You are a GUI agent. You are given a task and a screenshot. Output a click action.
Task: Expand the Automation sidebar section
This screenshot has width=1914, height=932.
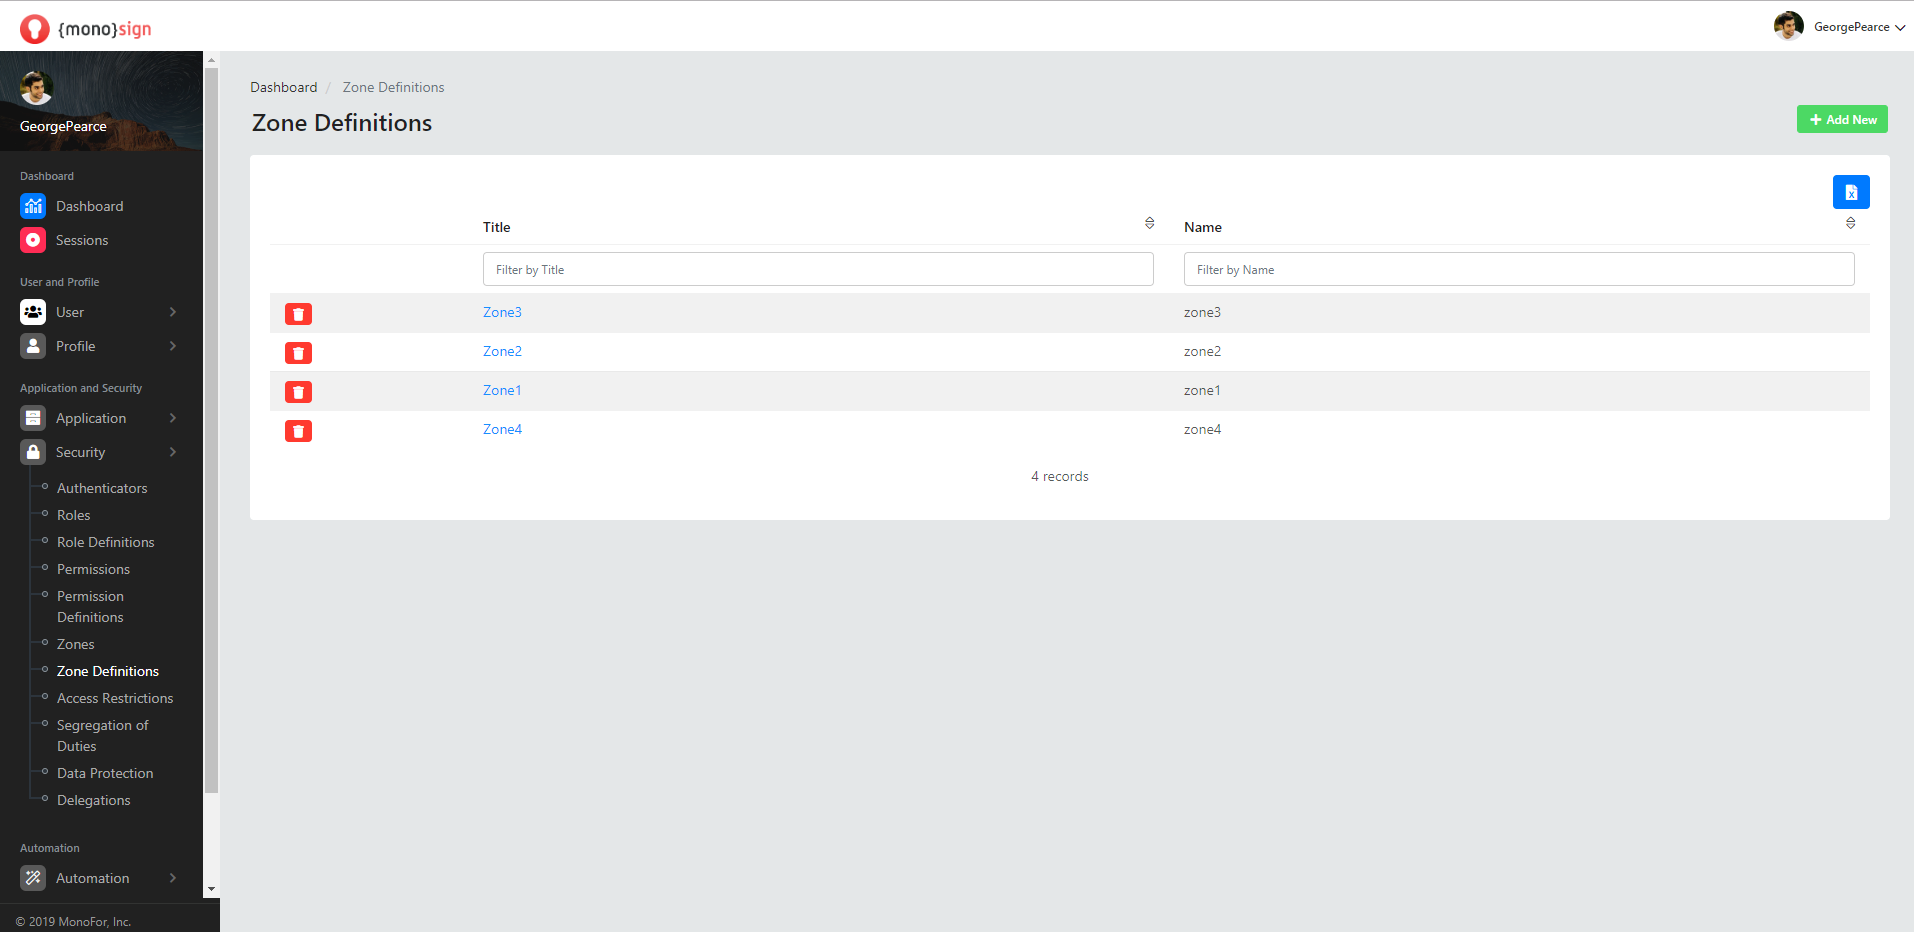click(x=172, y=878)
